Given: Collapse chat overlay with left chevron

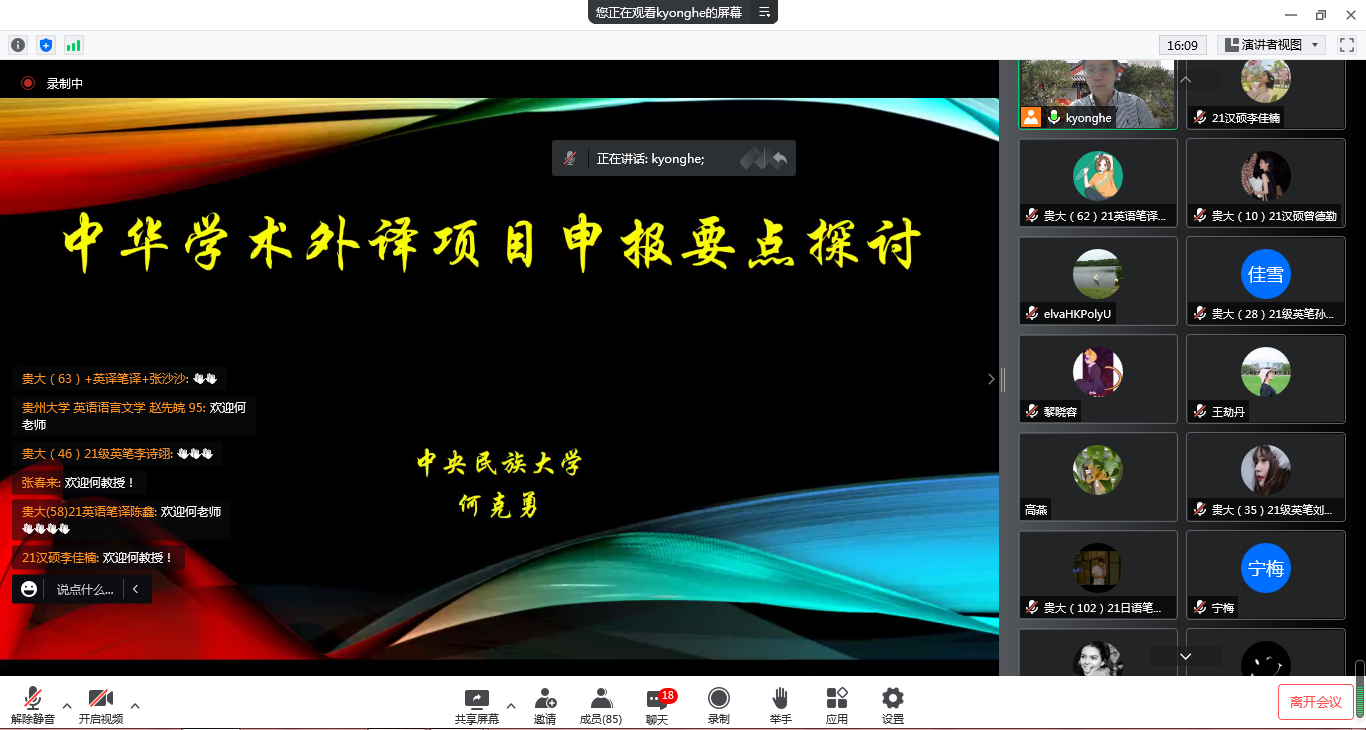Looking at the screenshot, I should [136, 589].
